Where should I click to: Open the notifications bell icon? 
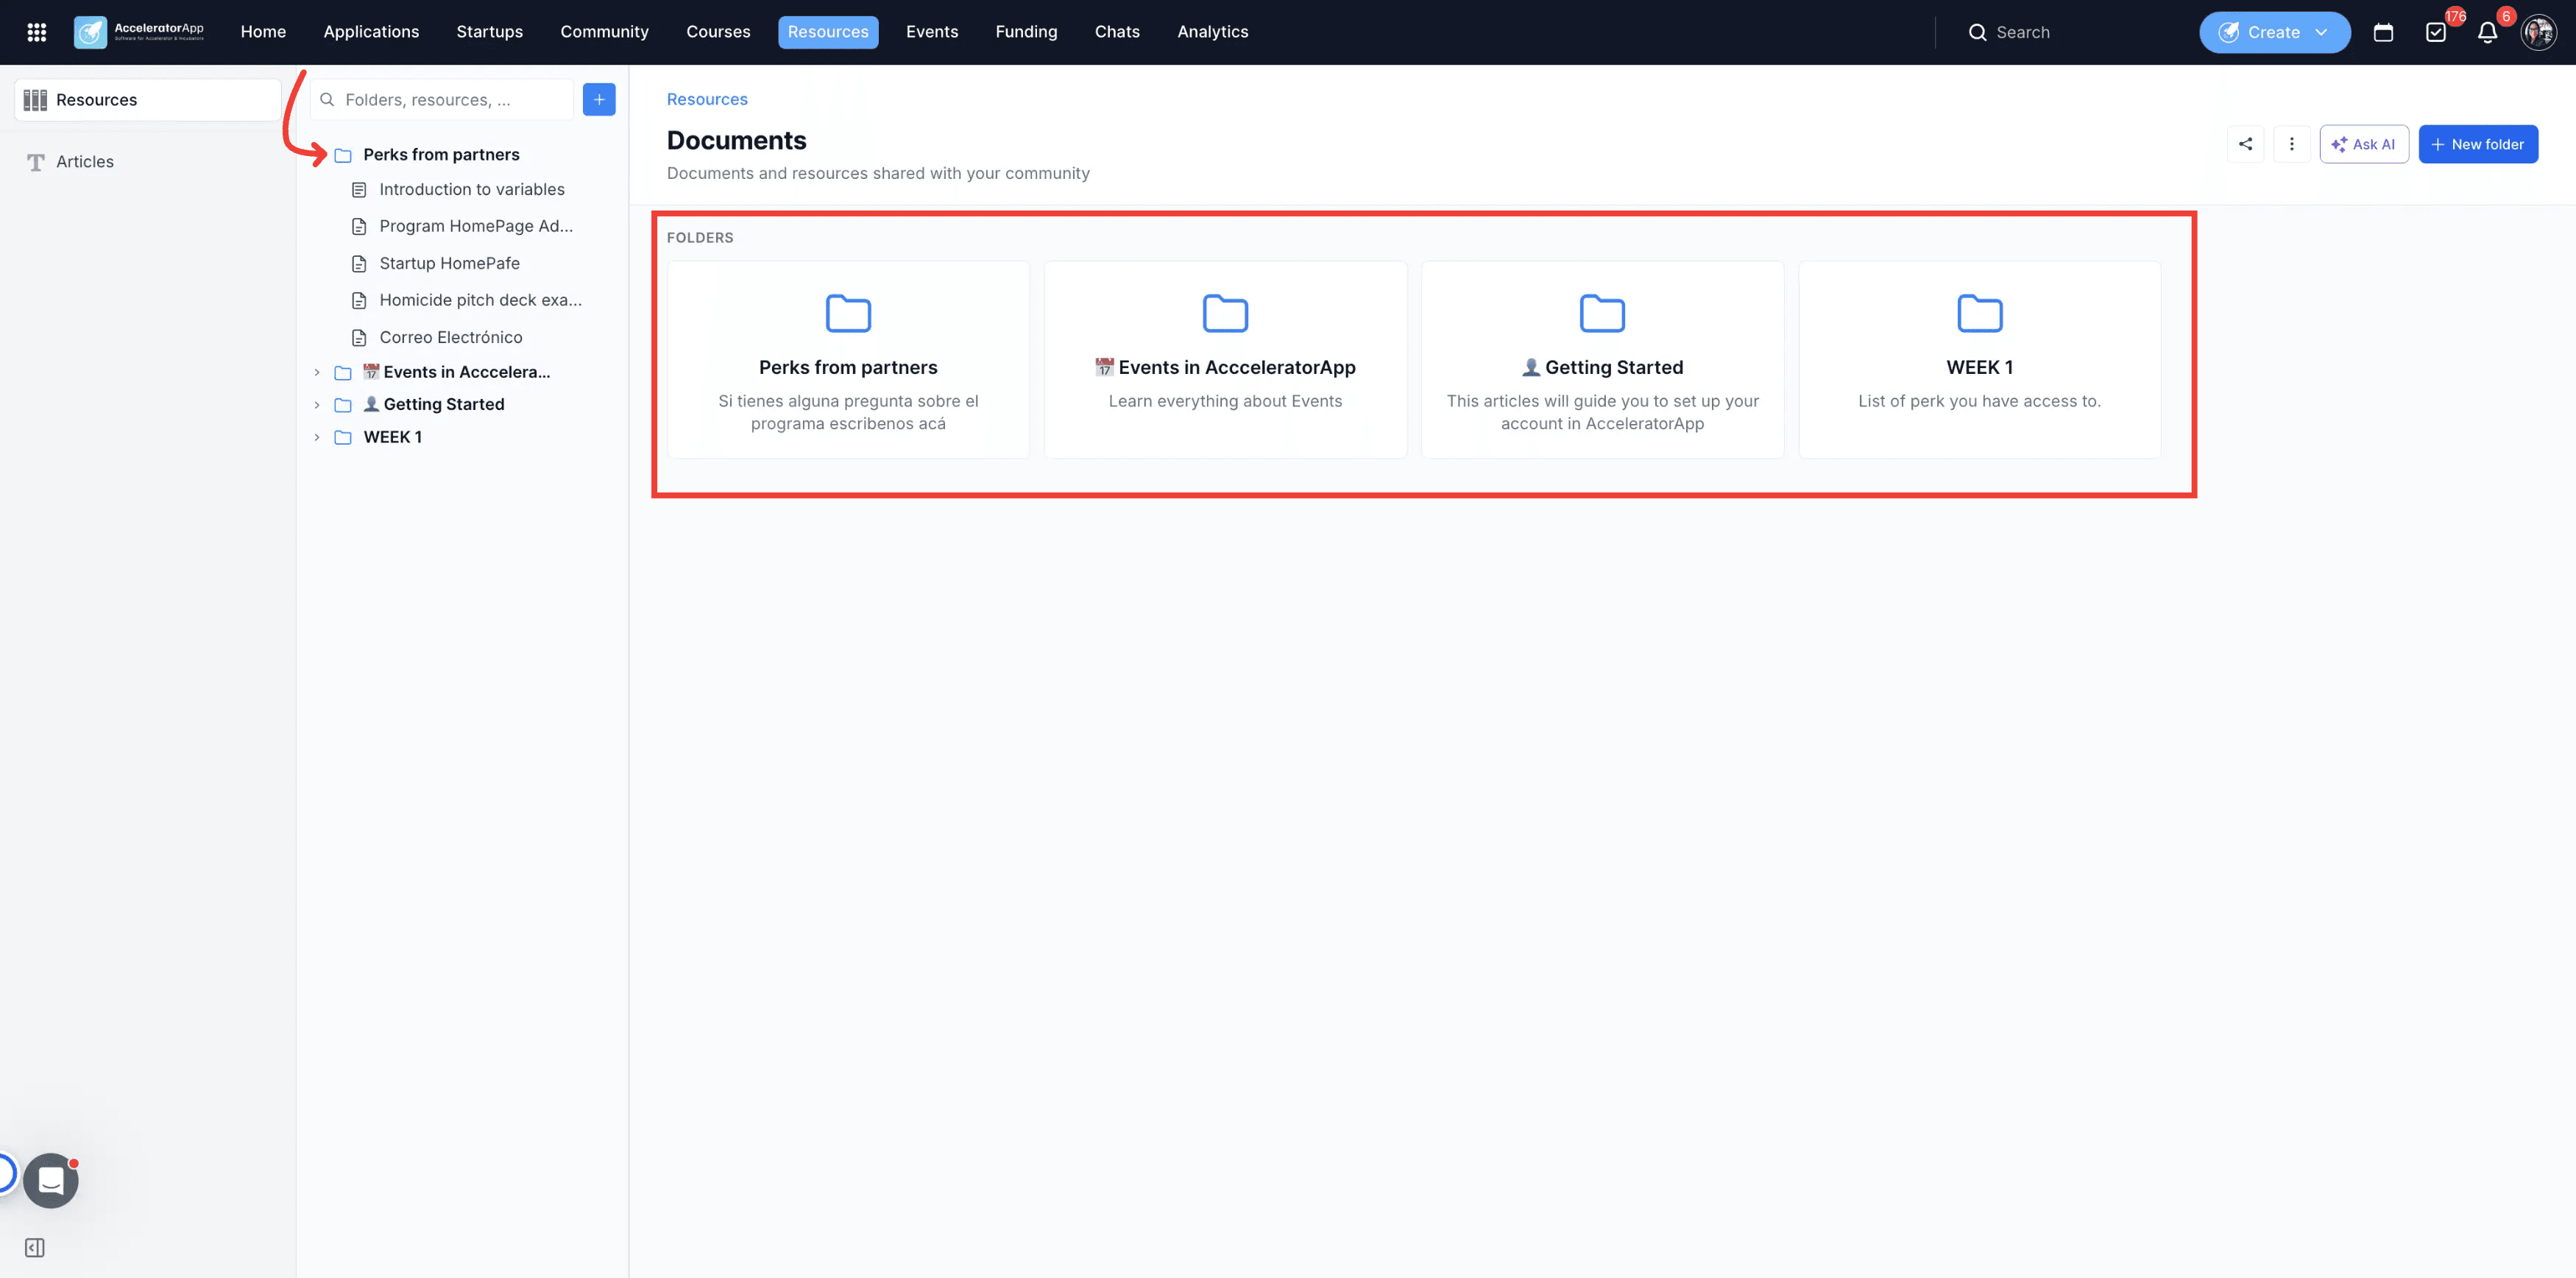(x=2488, y=32)
